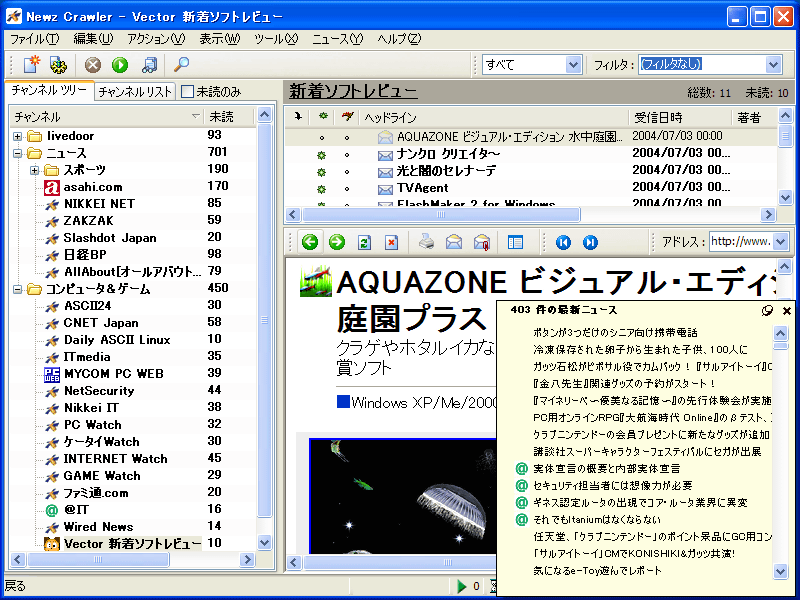Screen dimensions: 800x600
Task: Click the open envelope mail icon
Action: [454, 242]
